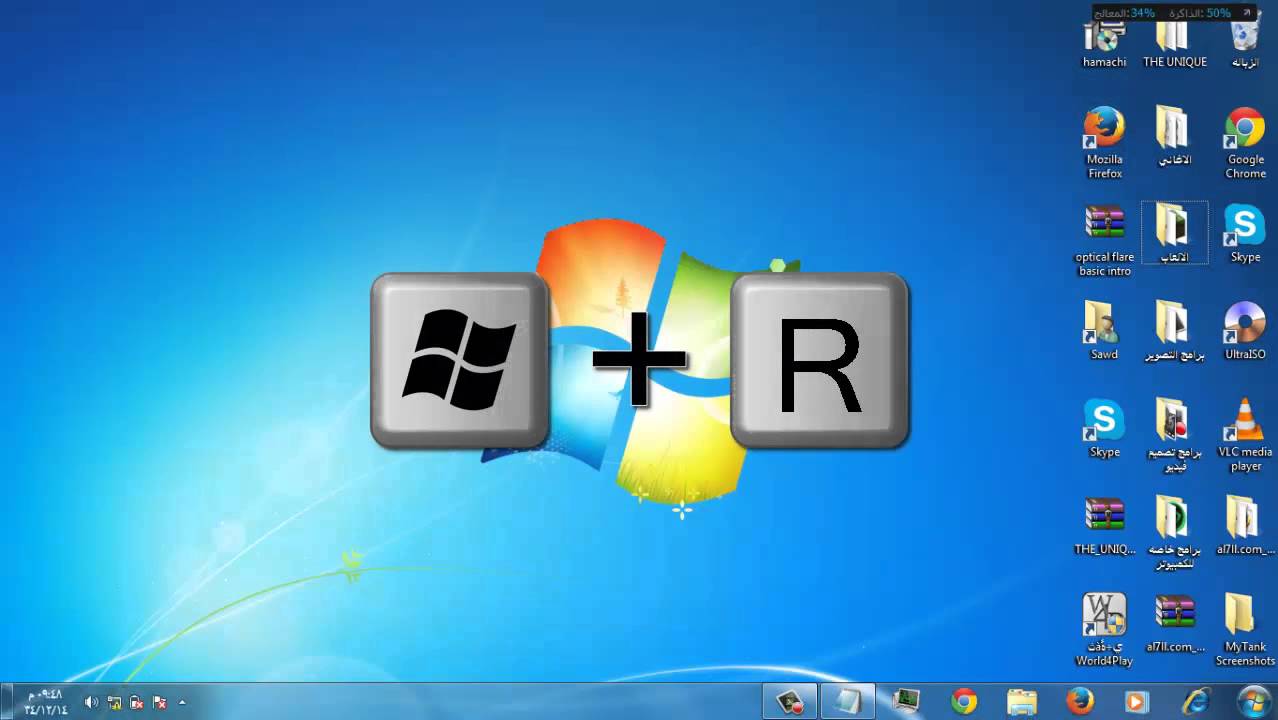Launch Google Chrome desktop shortcut
This screenshot has height=720, width=1278.
(x=1245, y=143)
